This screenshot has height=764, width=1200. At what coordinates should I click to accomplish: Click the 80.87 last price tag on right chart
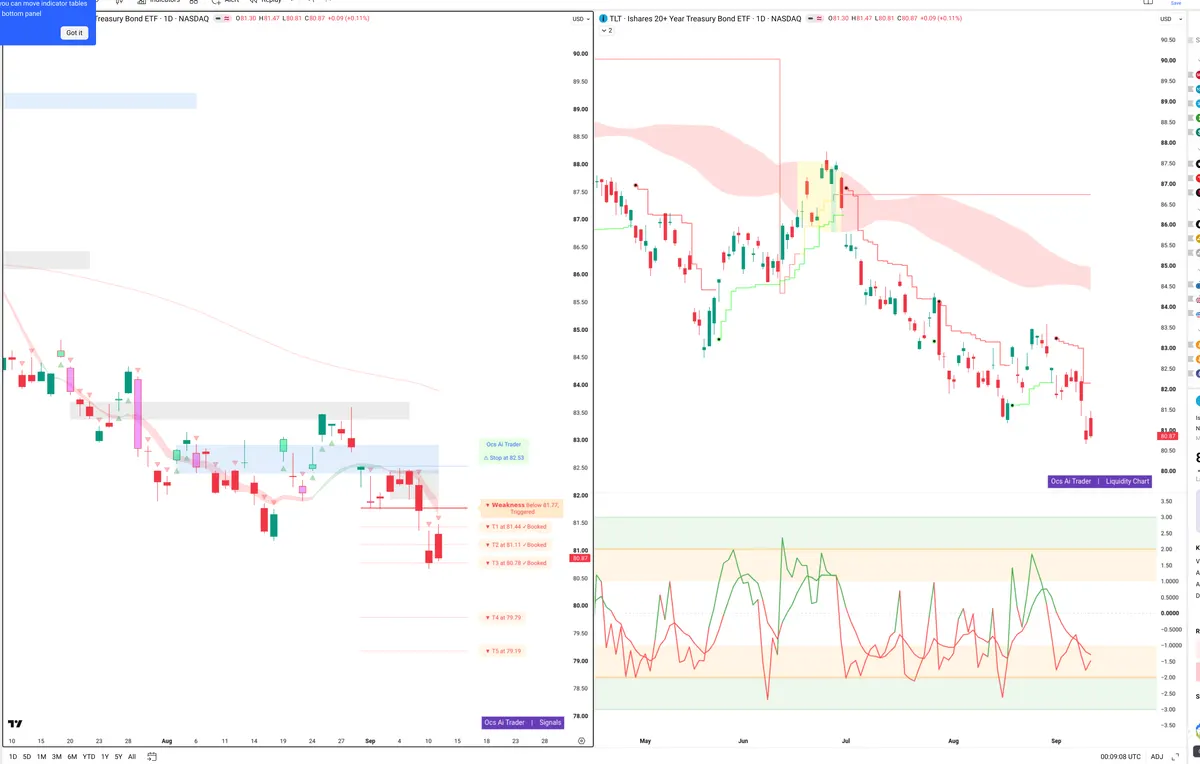tap(1167, 436)
